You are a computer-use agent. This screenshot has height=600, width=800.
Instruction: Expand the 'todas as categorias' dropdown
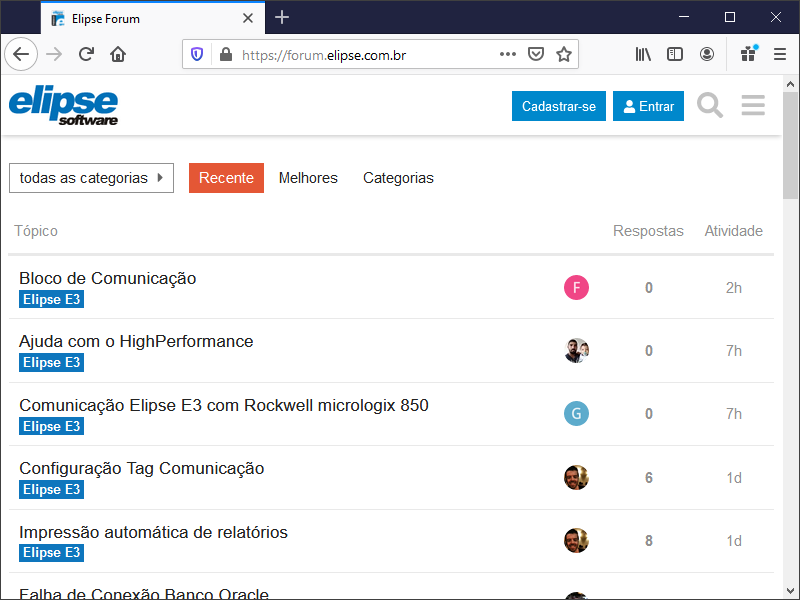coord(91,178)
